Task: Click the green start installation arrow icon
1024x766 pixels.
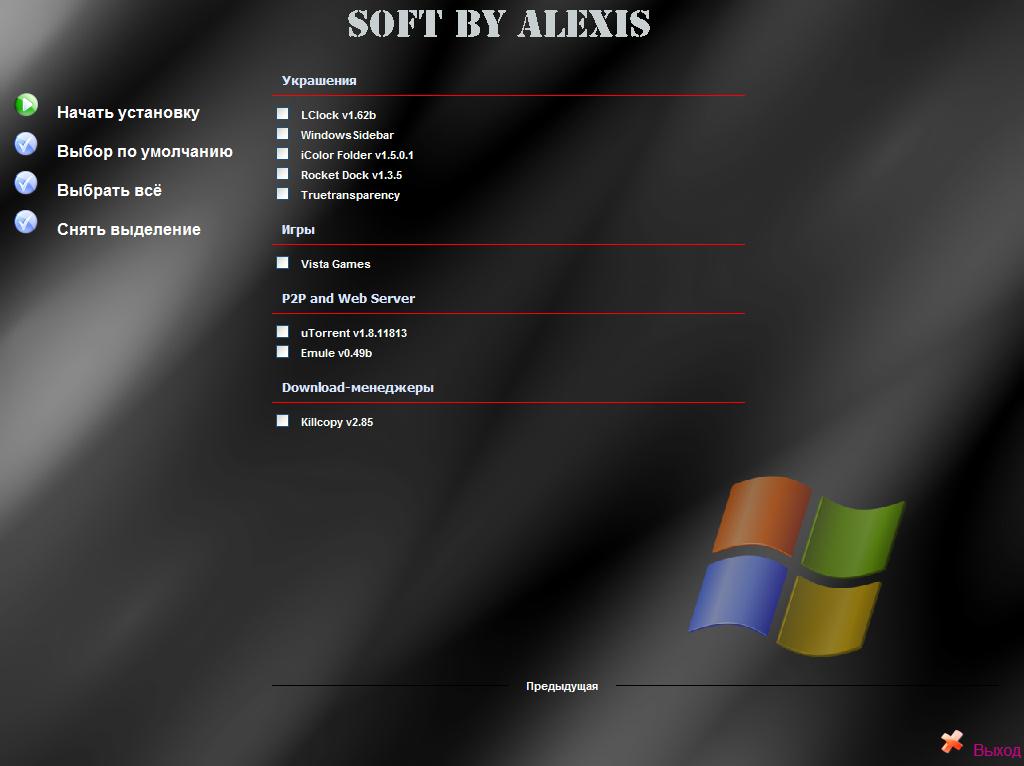Action: point(27,104)
